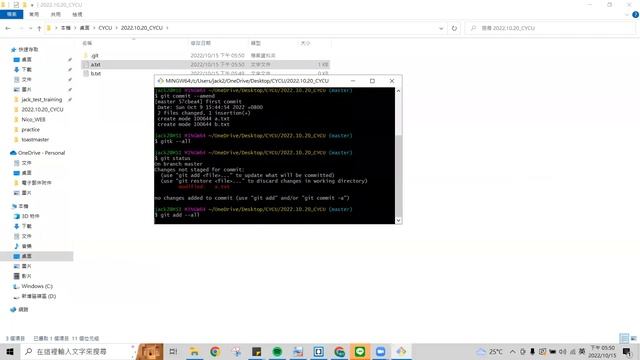Open the 檔案 ribbon tab
The width and height of the screenshot is (640, 360).
(x=11, y=14)
